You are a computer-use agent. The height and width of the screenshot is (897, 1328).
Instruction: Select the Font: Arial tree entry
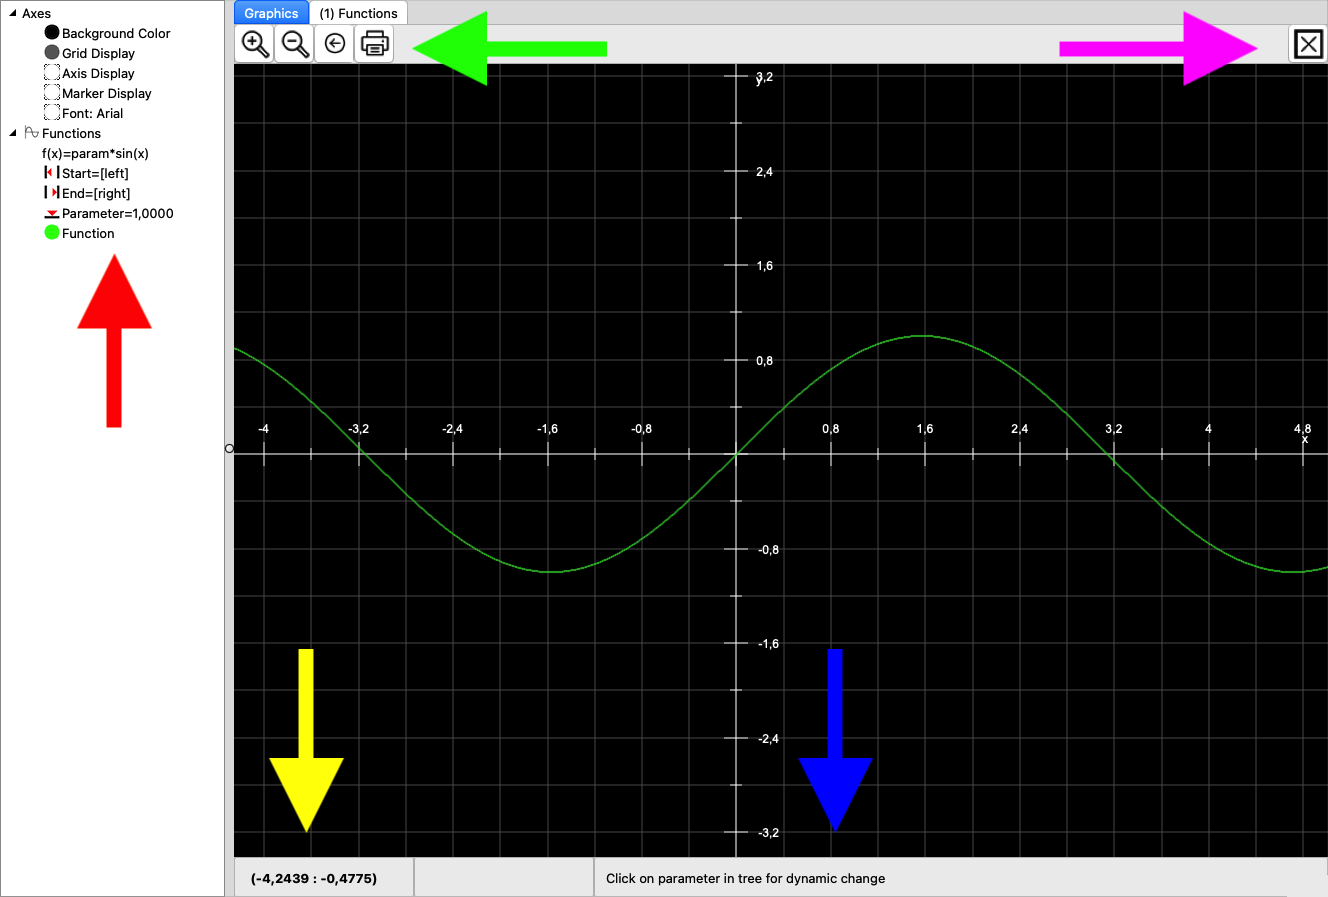click(92, 113)
